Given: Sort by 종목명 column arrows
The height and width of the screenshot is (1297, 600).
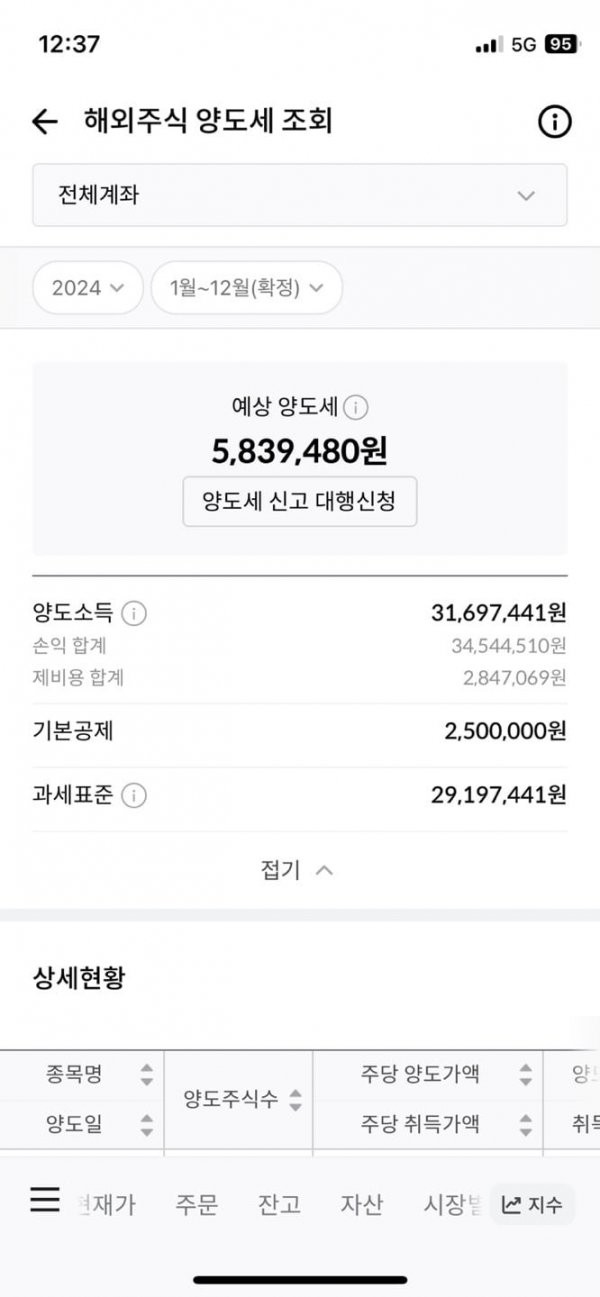Looking at the screenshot, I should tap(147, 1075).
